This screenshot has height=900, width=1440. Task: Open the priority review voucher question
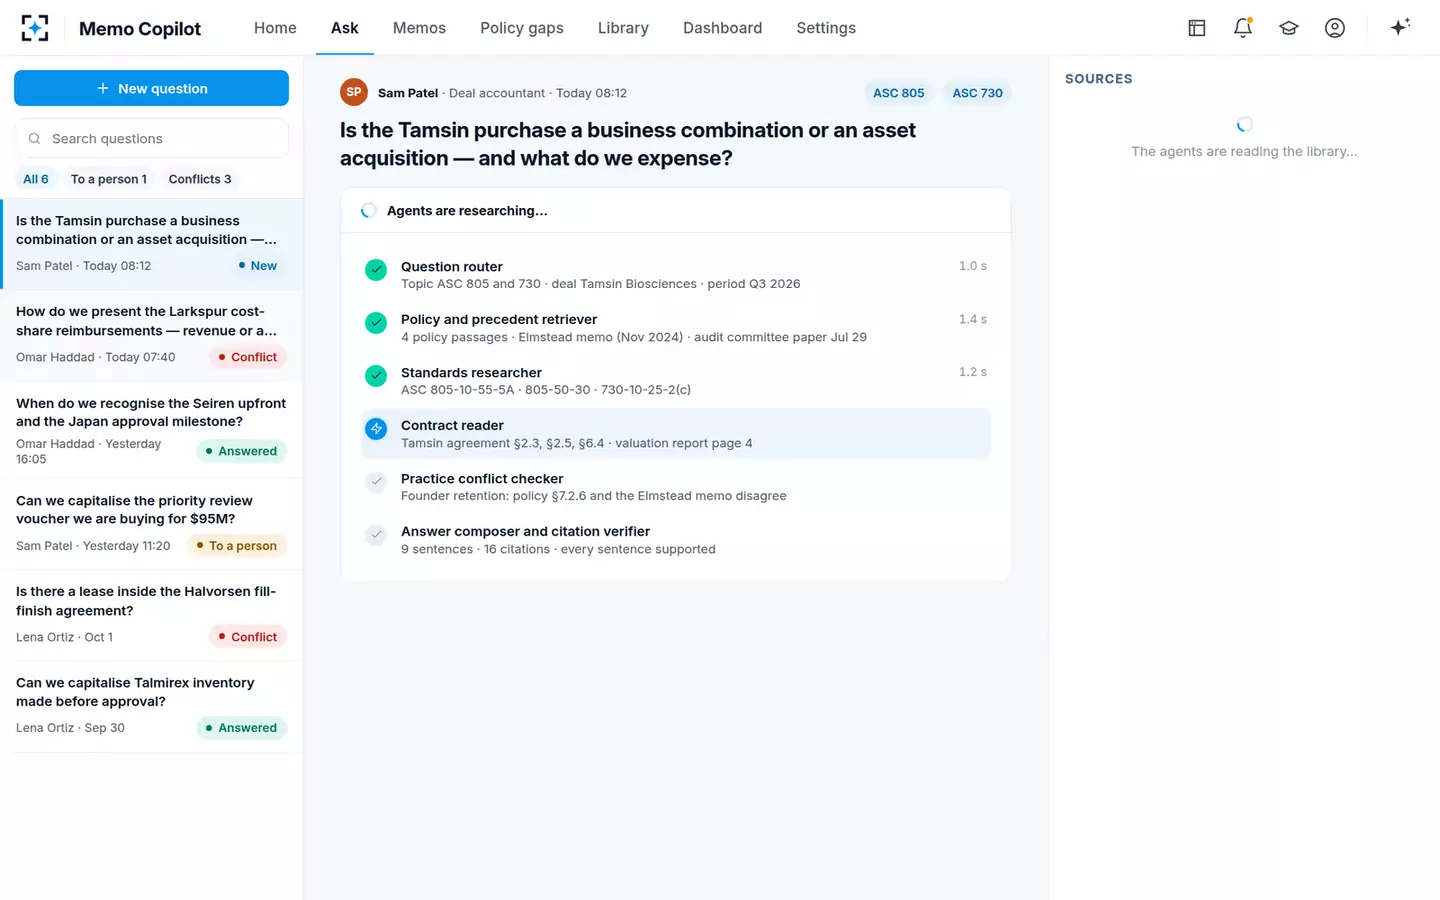pyautogui.click(x=151, y=524)
